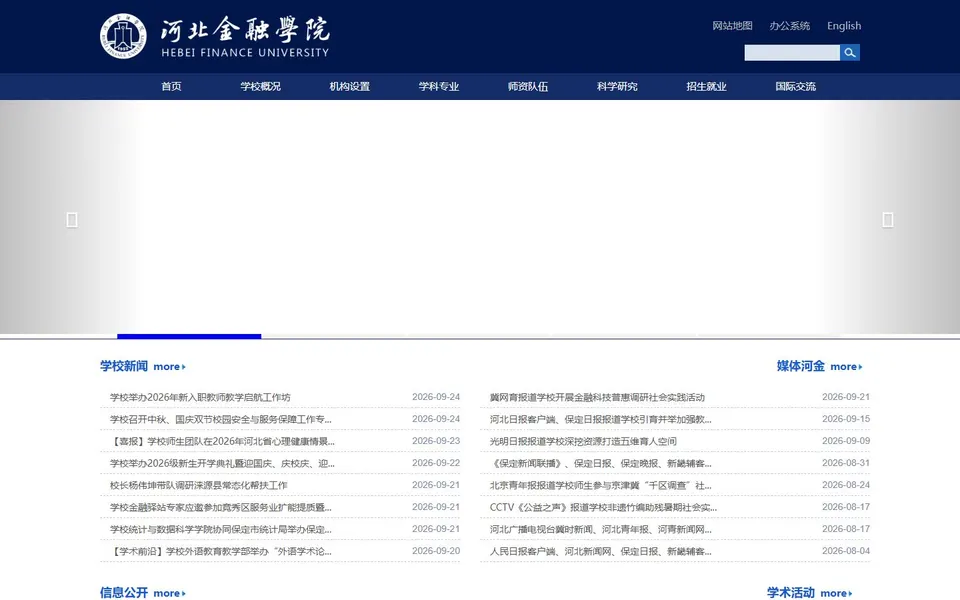The height and width of the screenshot is (600, 960).
Task: Open the 网站地图 sitemap link
Action: [732, 26]
